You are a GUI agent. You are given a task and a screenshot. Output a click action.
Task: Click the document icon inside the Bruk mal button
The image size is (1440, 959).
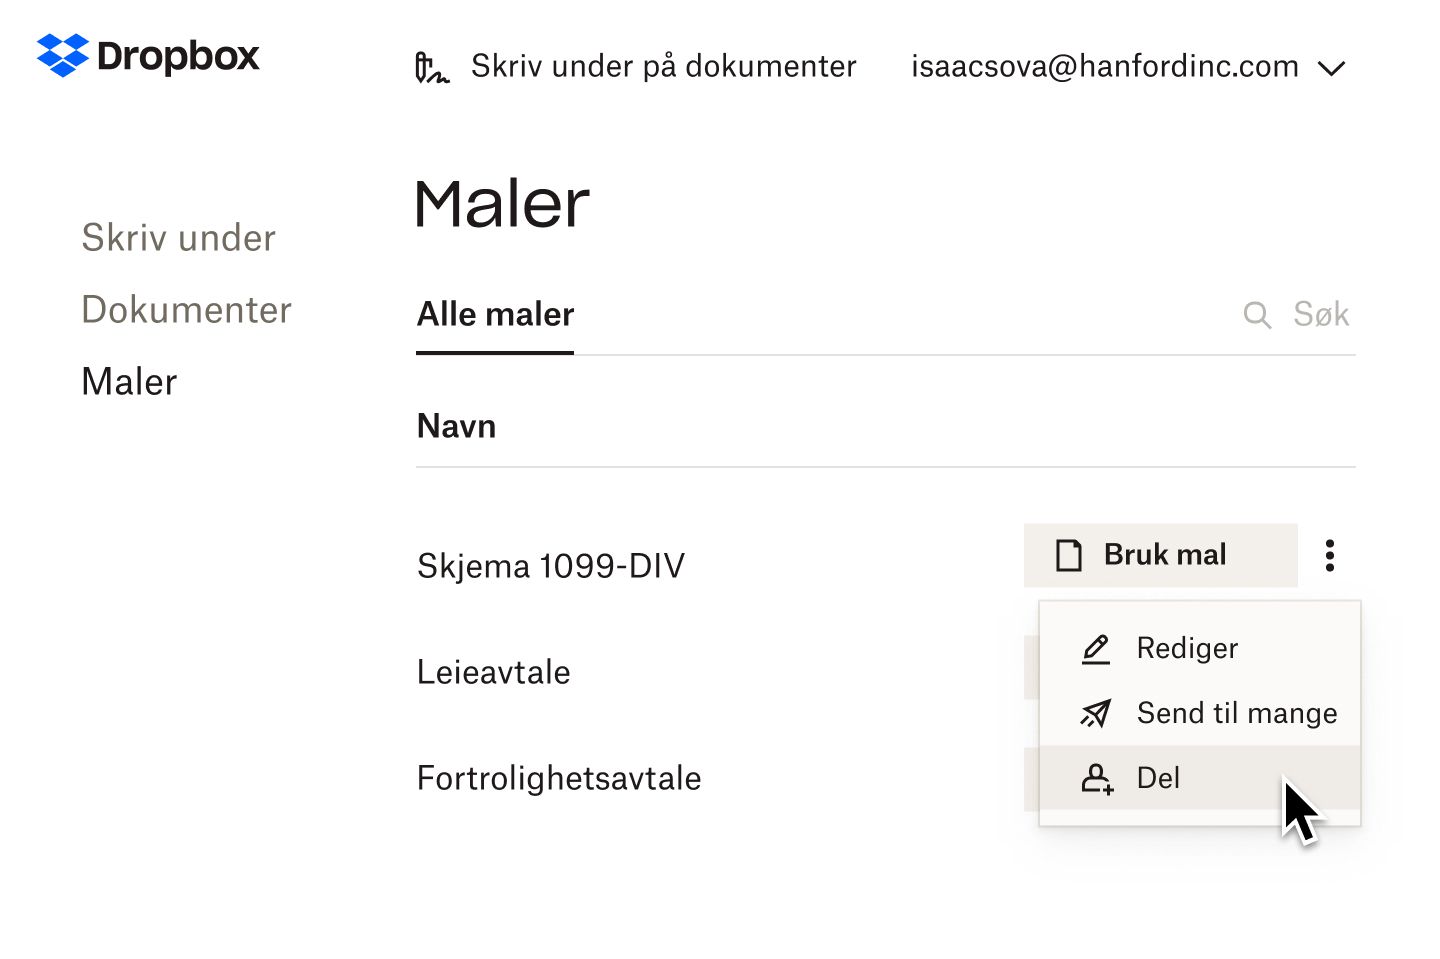tap(1069, 554)
